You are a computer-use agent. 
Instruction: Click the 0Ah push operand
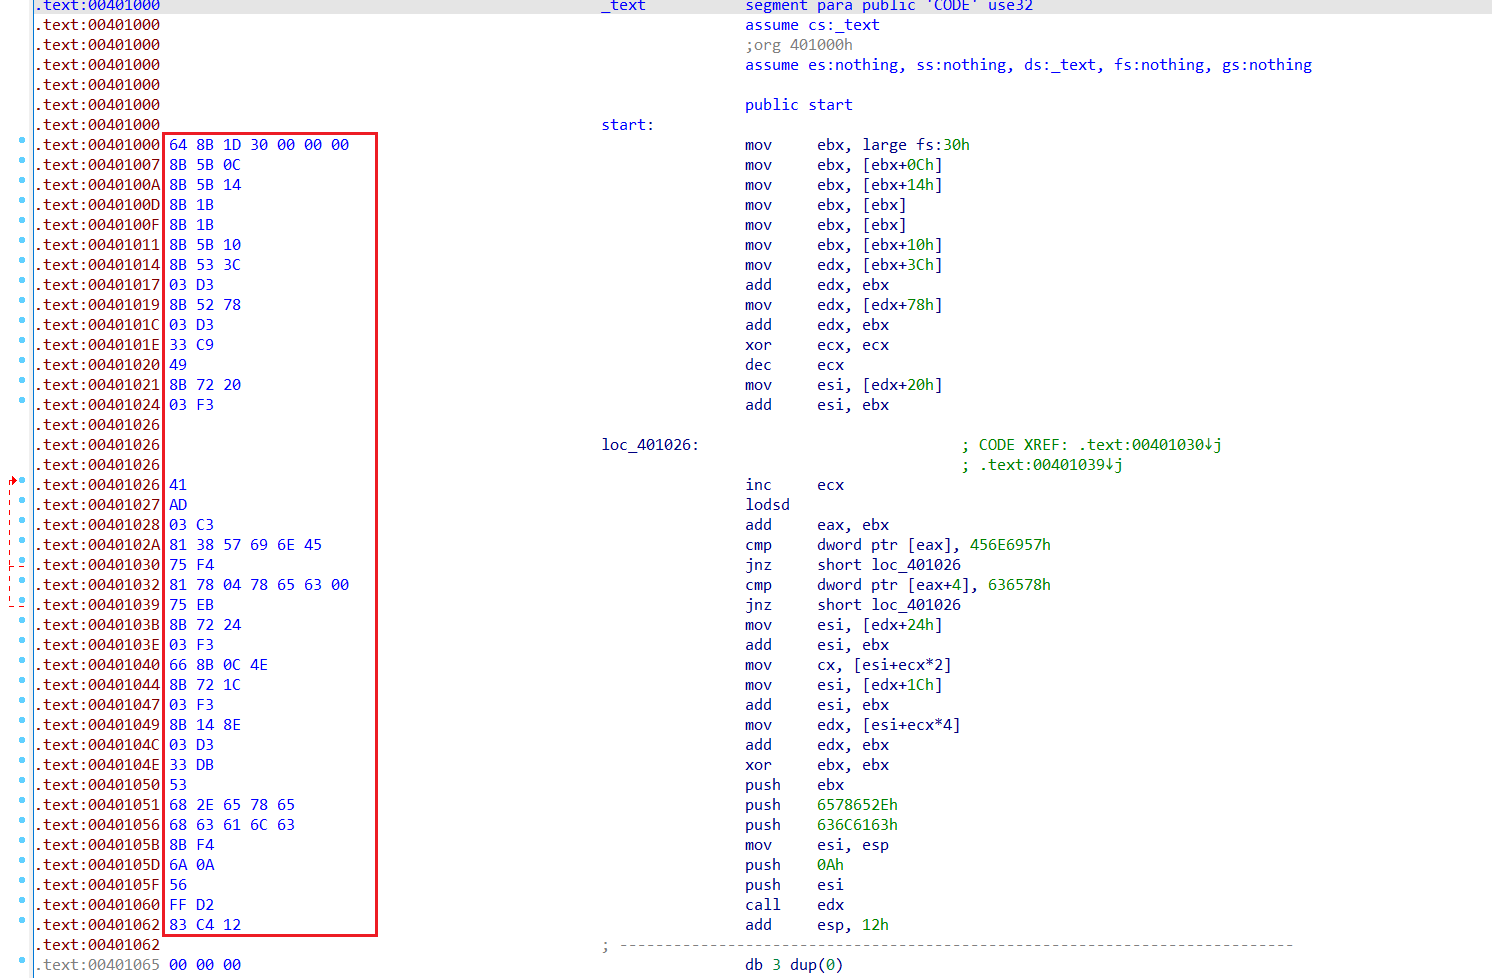point(830,865)
